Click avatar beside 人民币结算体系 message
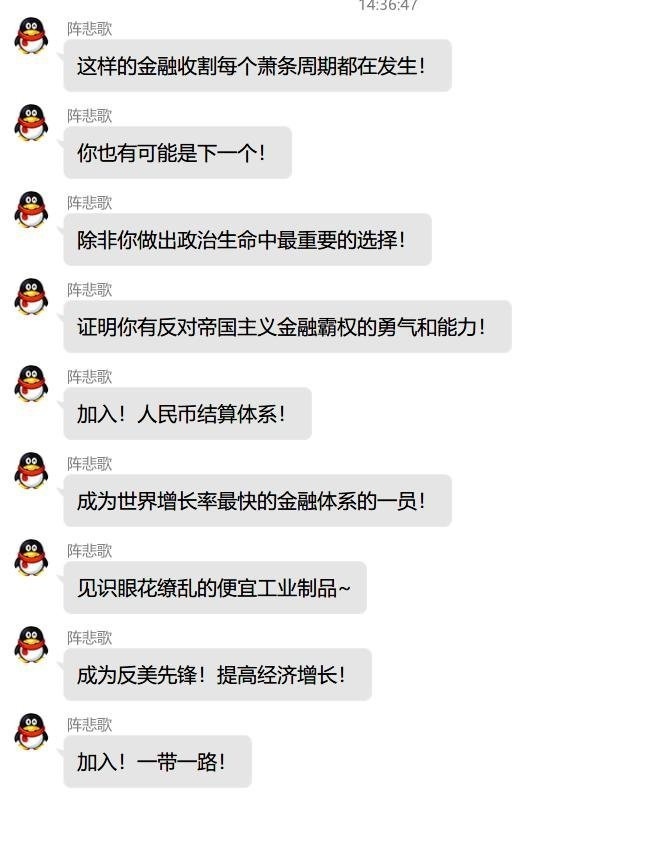The width and height of the screenshot is (651, 848). click(x=31, y=384)
